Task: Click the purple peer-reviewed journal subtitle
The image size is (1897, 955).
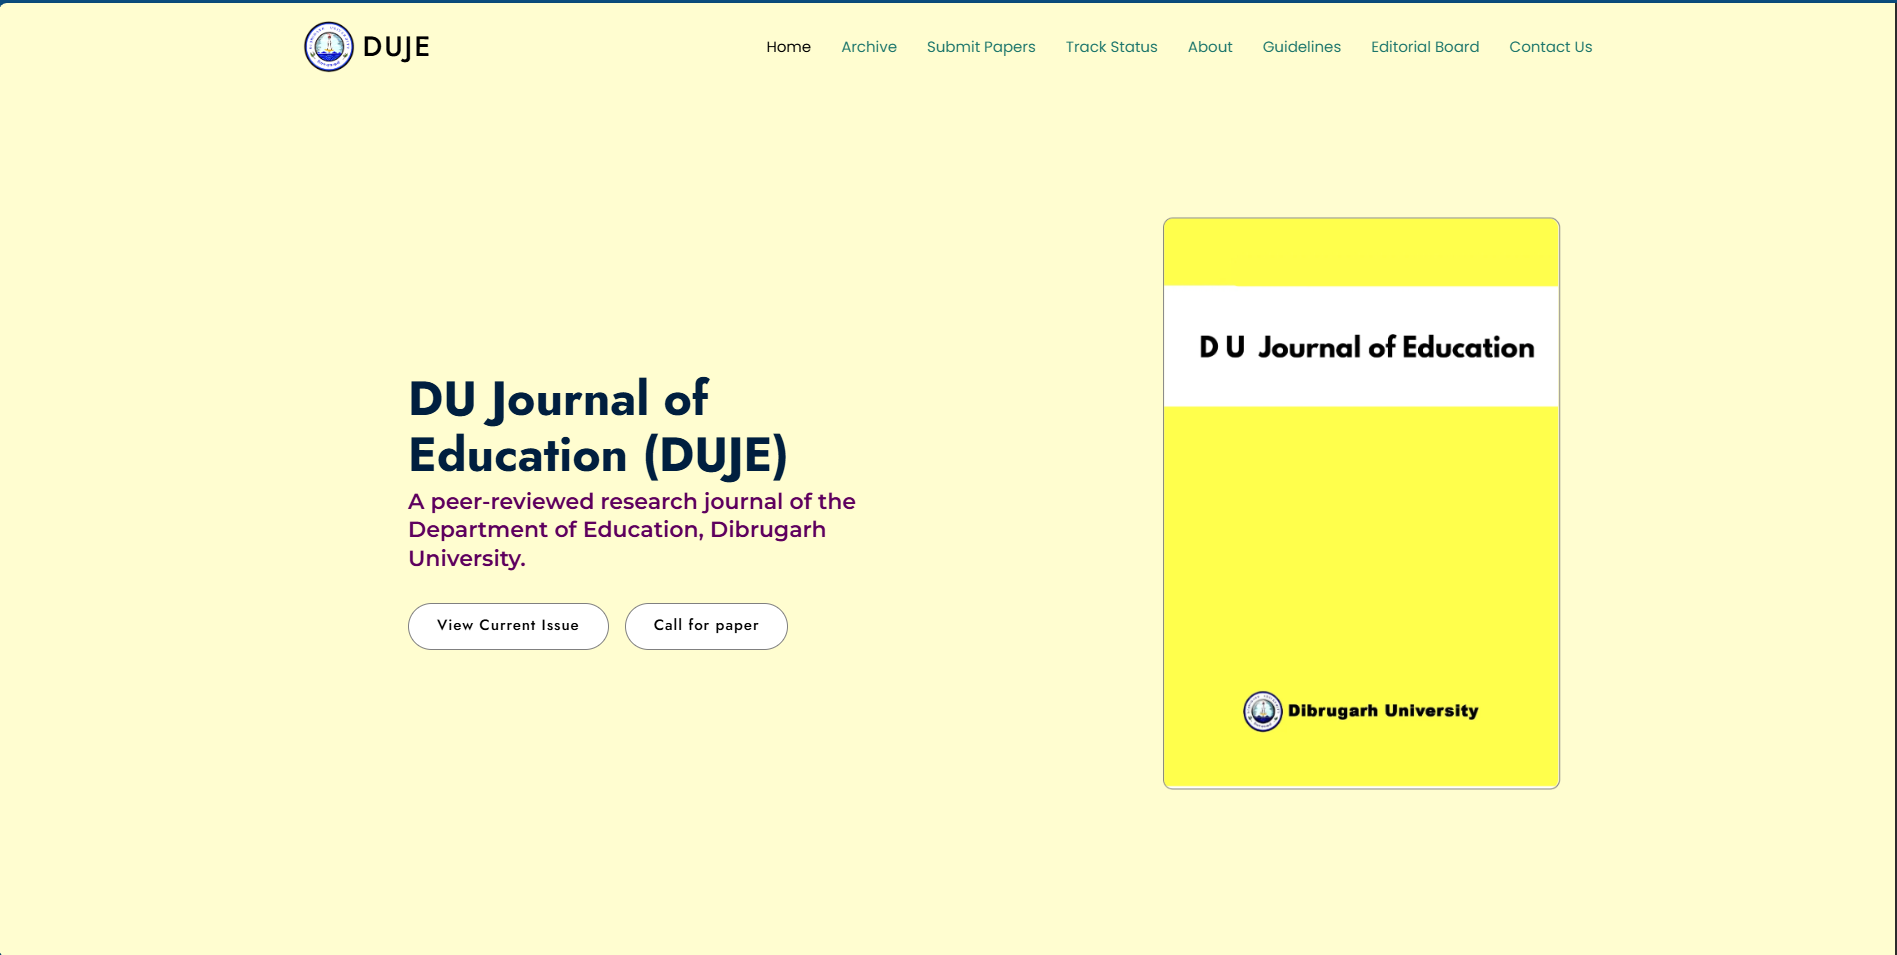Action: pyautogui.click(x=631, y=530)
